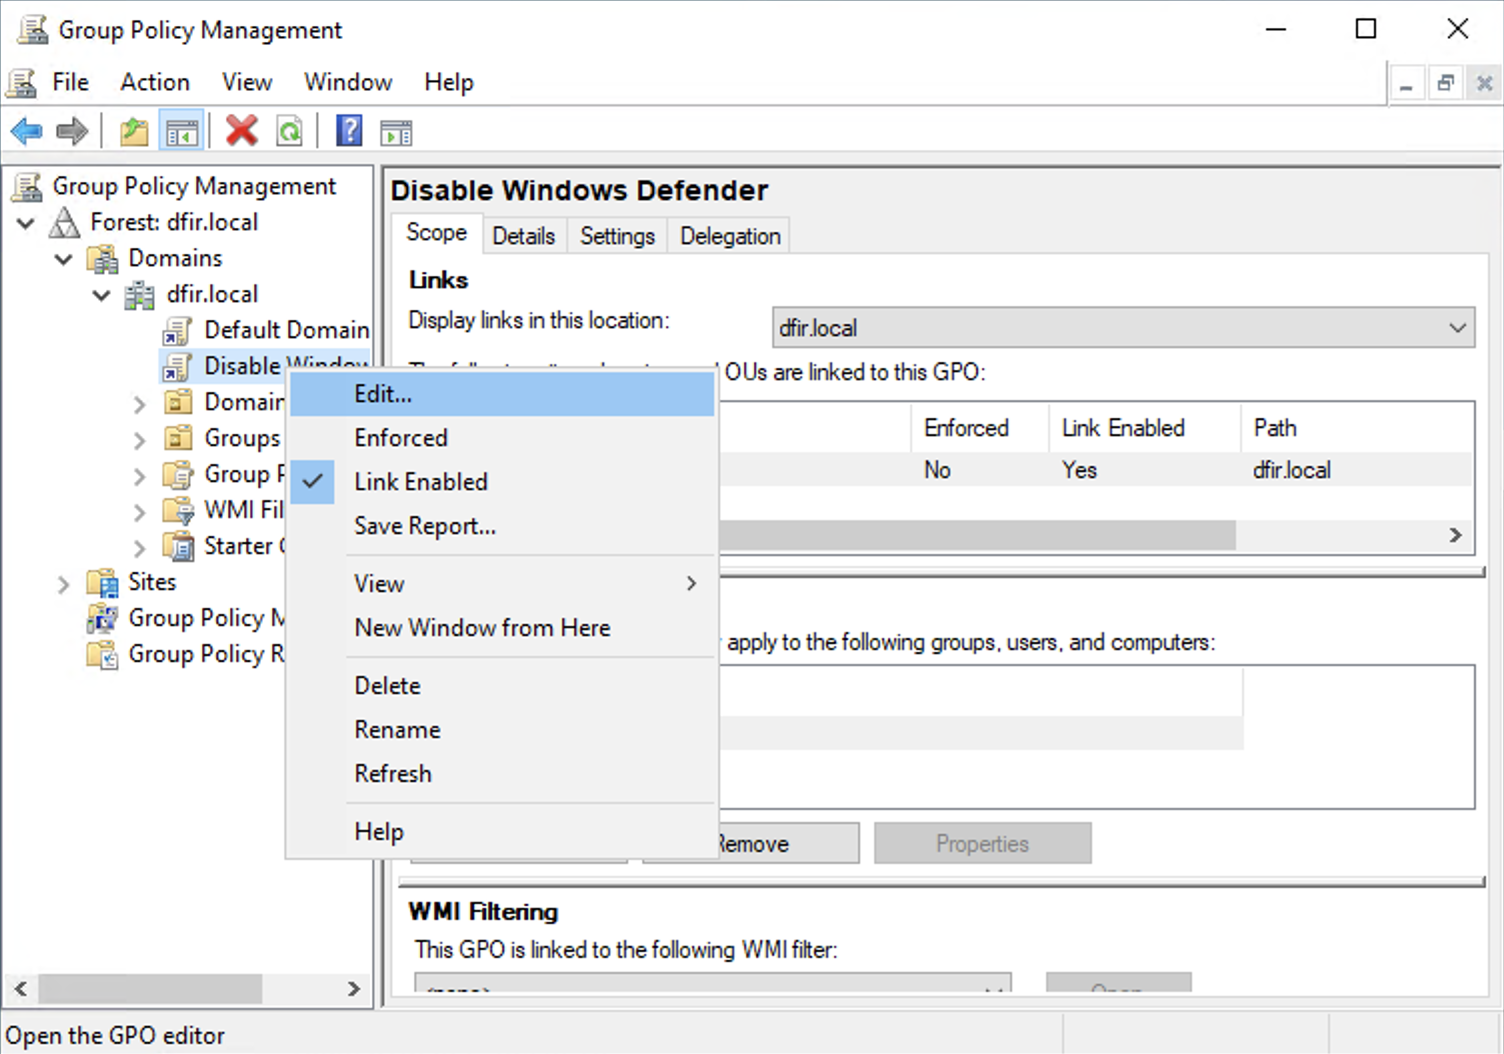Image resolution: width=1504 pixels, height=1054 pixels.
Task: Switch to the Settings tab
Action: (617, 236)
